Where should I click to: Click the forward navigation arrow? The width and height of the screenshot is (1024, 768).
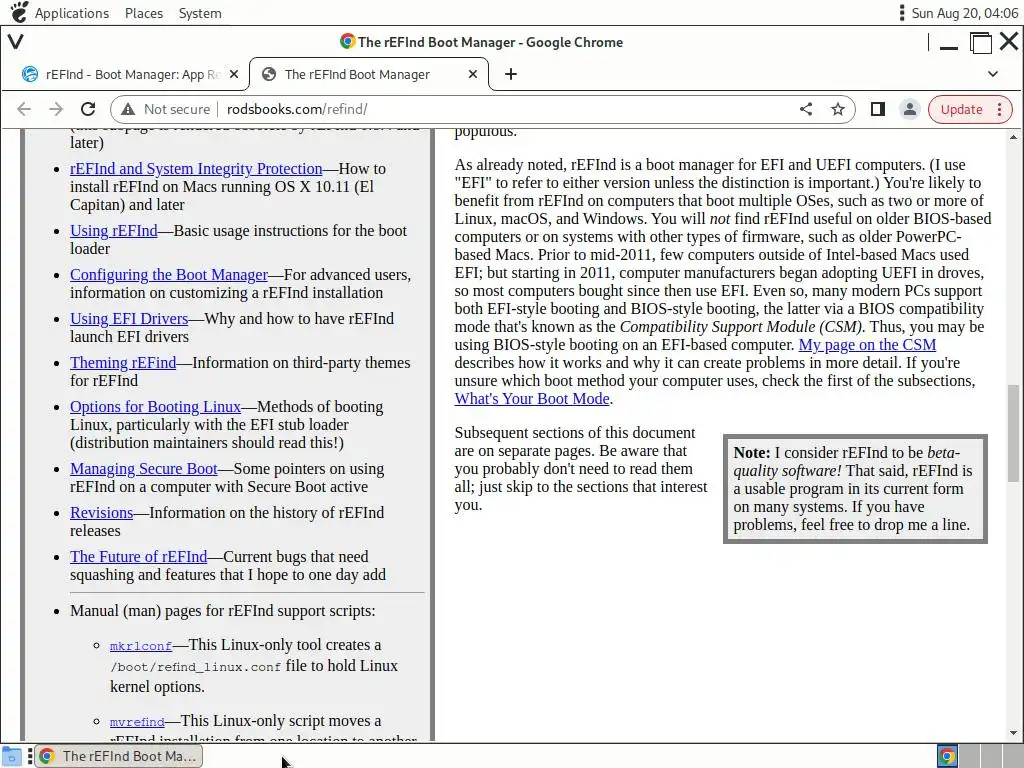click(x=56, y=109)
